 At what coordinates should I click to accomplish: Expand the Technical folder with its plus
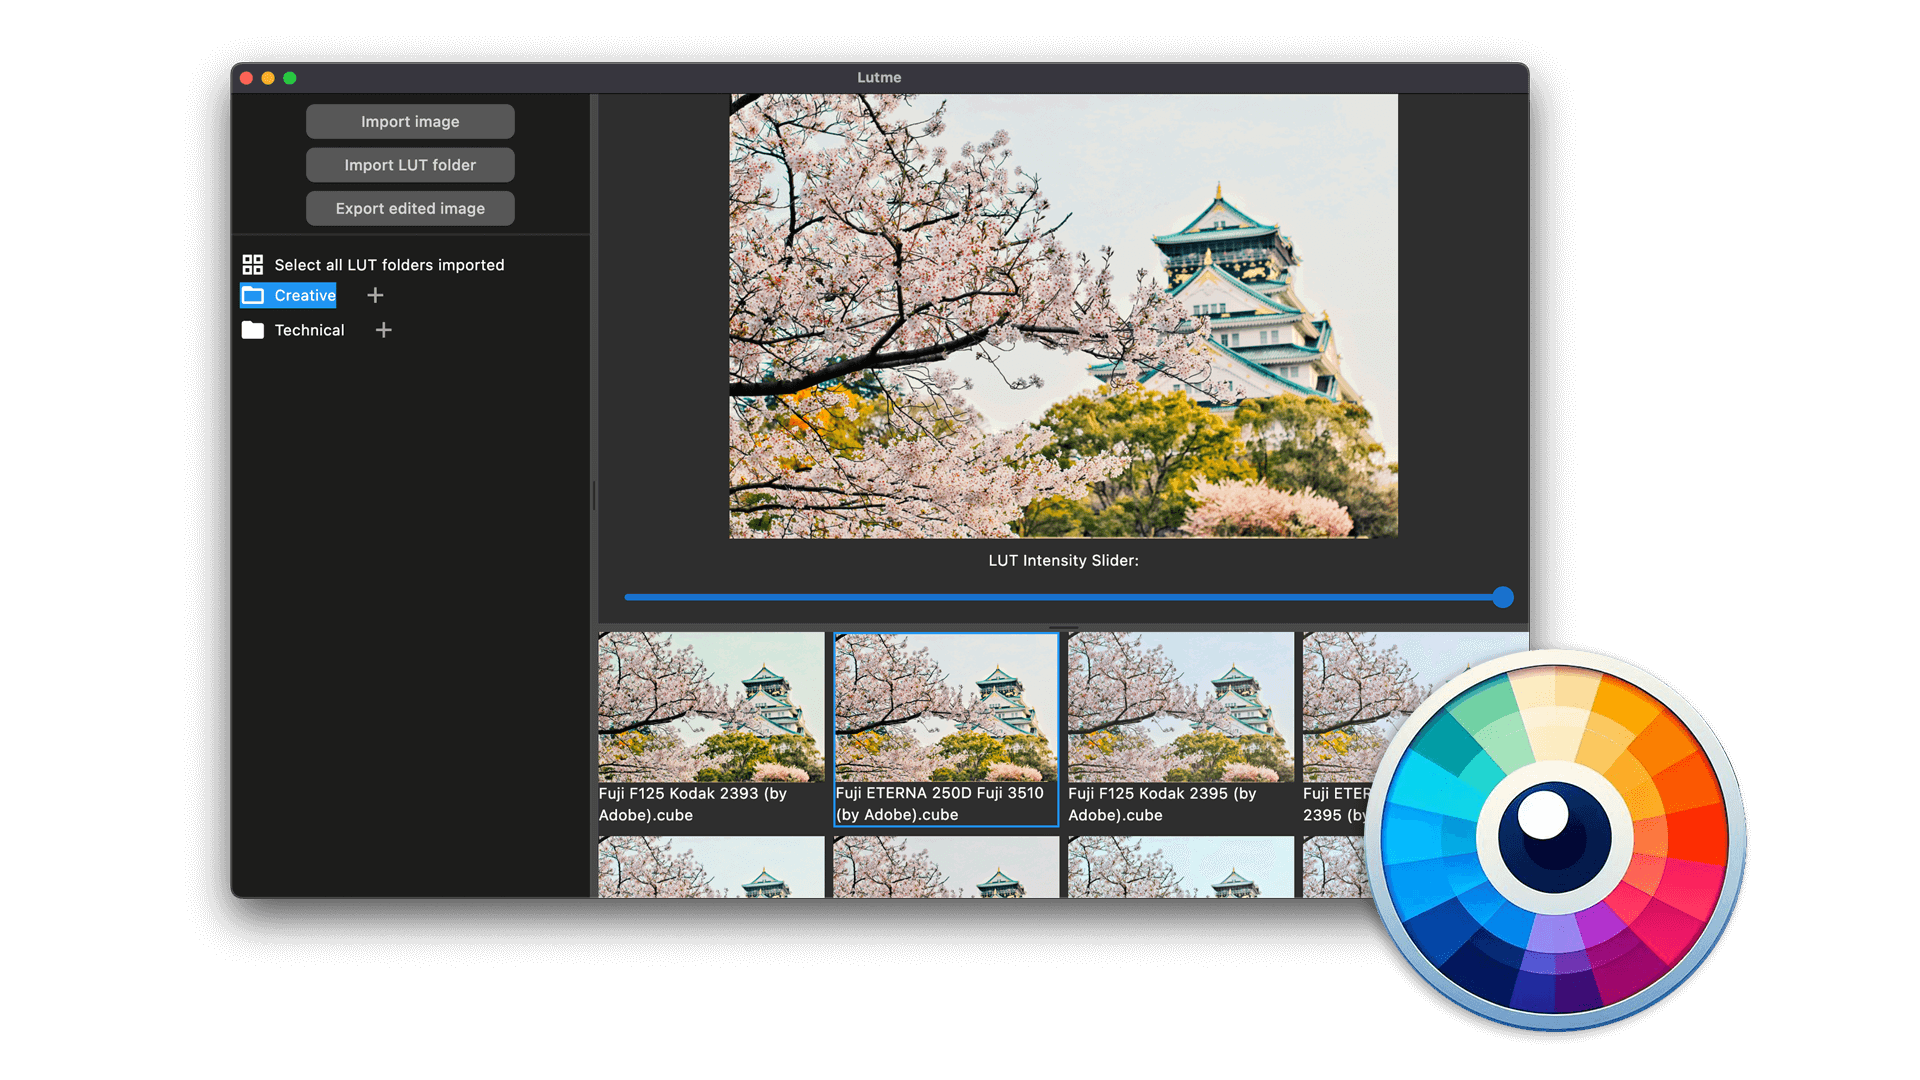383,330
